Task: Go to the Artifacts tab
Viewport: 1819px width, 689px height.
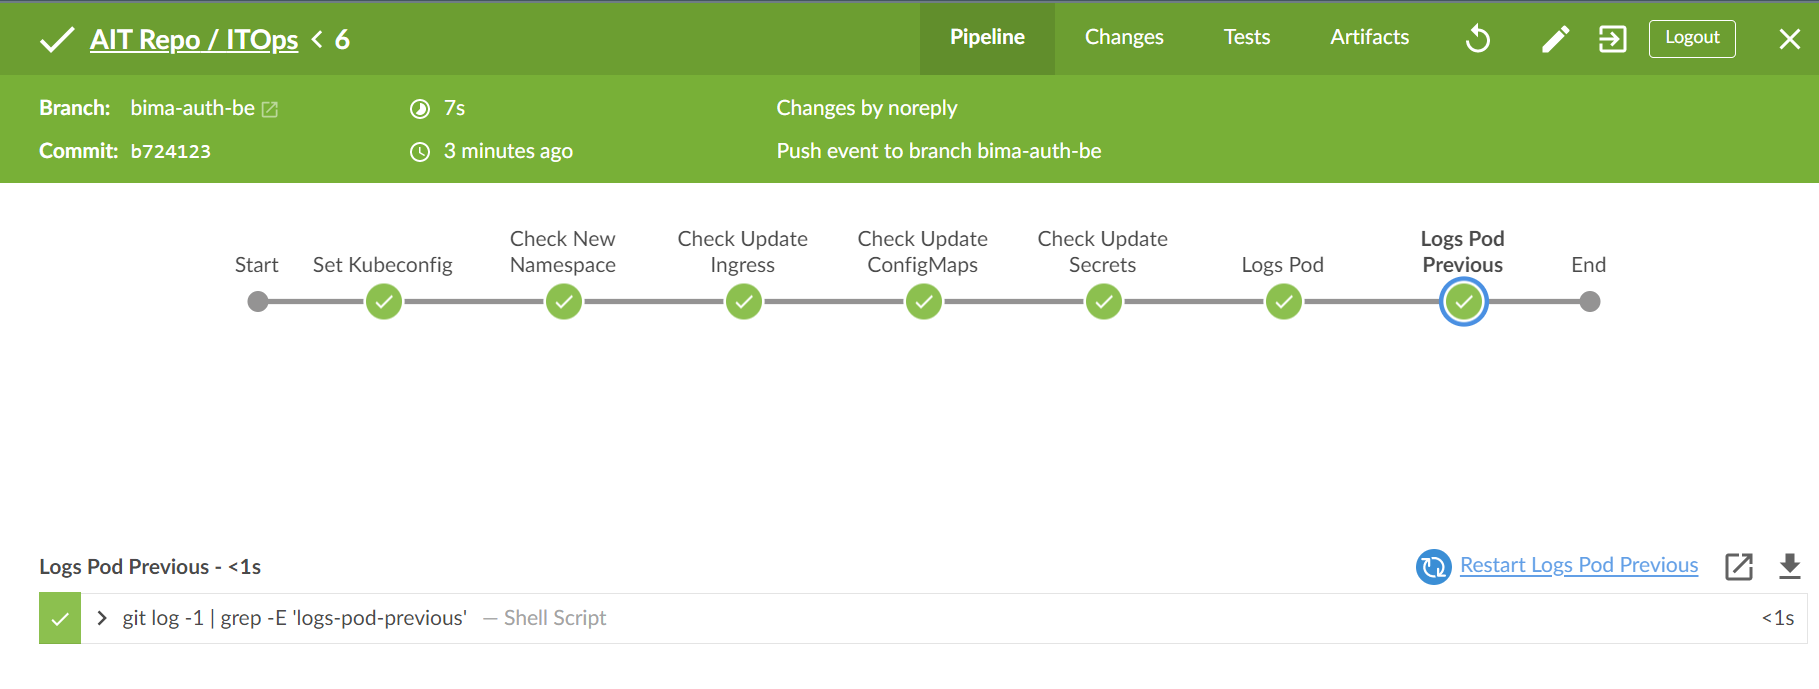Action: [1369, 37]
